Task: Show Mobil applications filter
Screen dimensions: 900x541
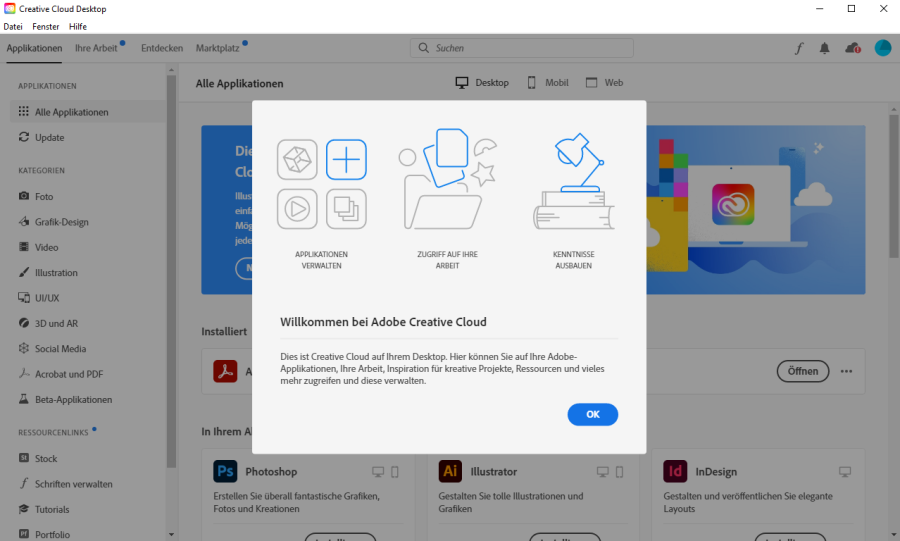Action: pos(548,83)
